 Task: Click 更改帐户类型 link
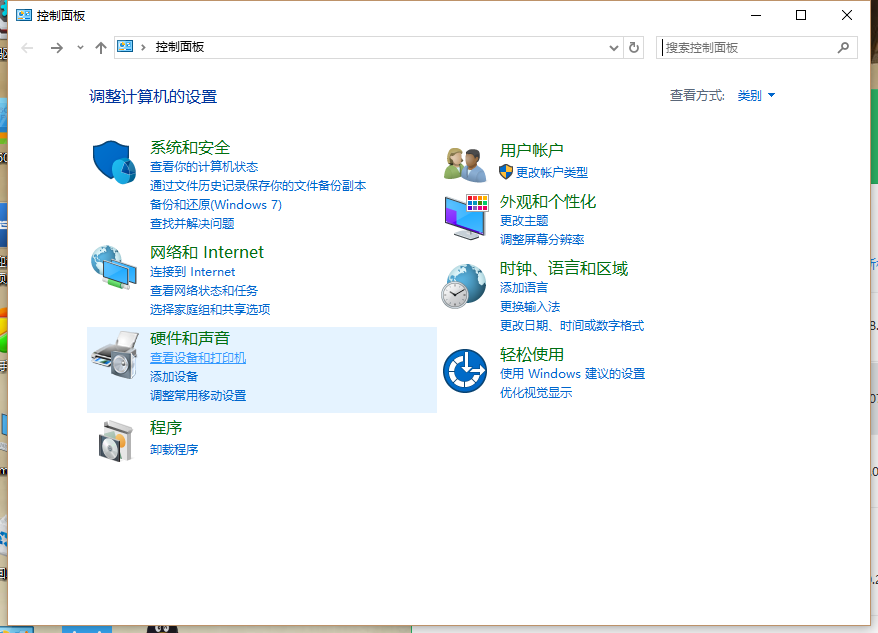pos(552,173)
